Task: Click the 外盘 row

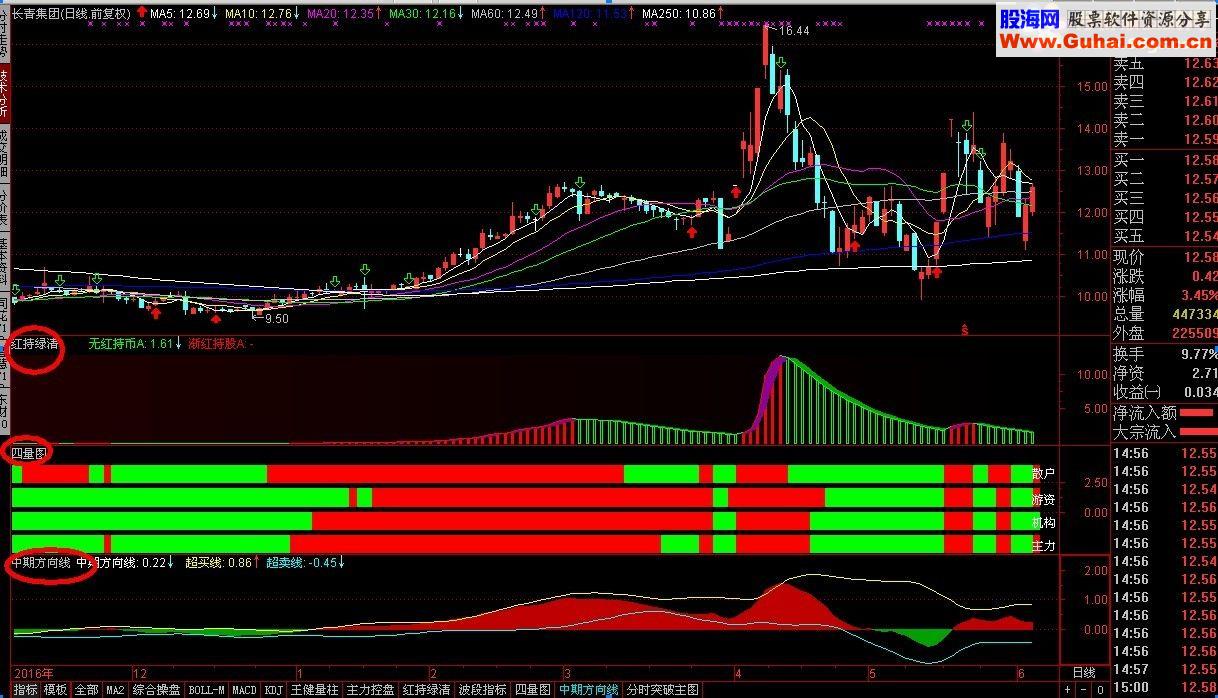Action: click(1165, 333)
